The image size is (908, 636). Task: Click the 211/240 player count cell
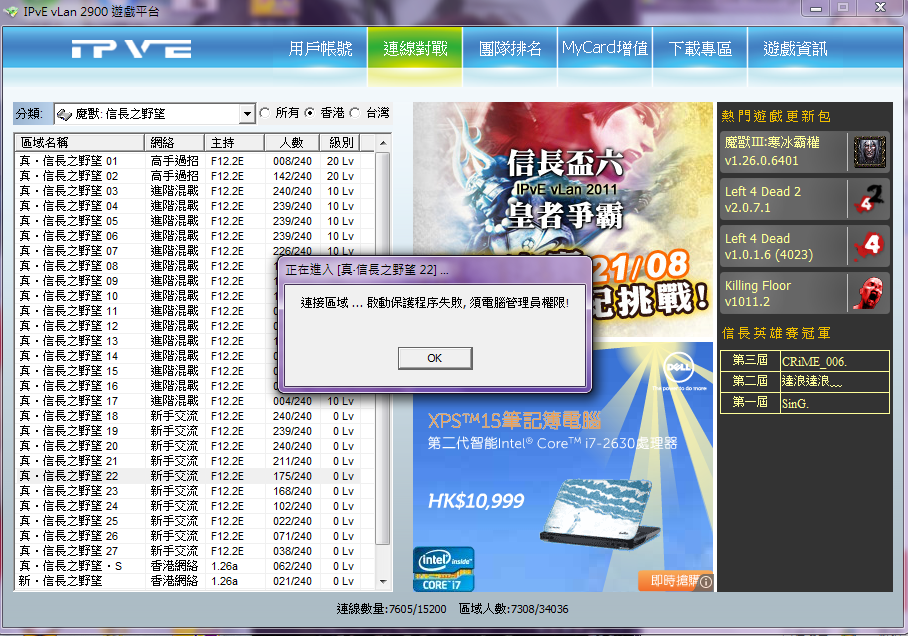292,462
